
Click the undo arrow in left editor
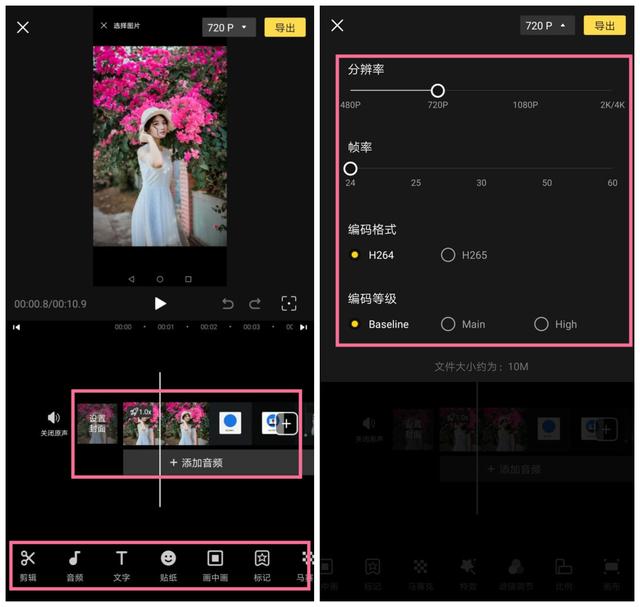[x=228, y=304]
